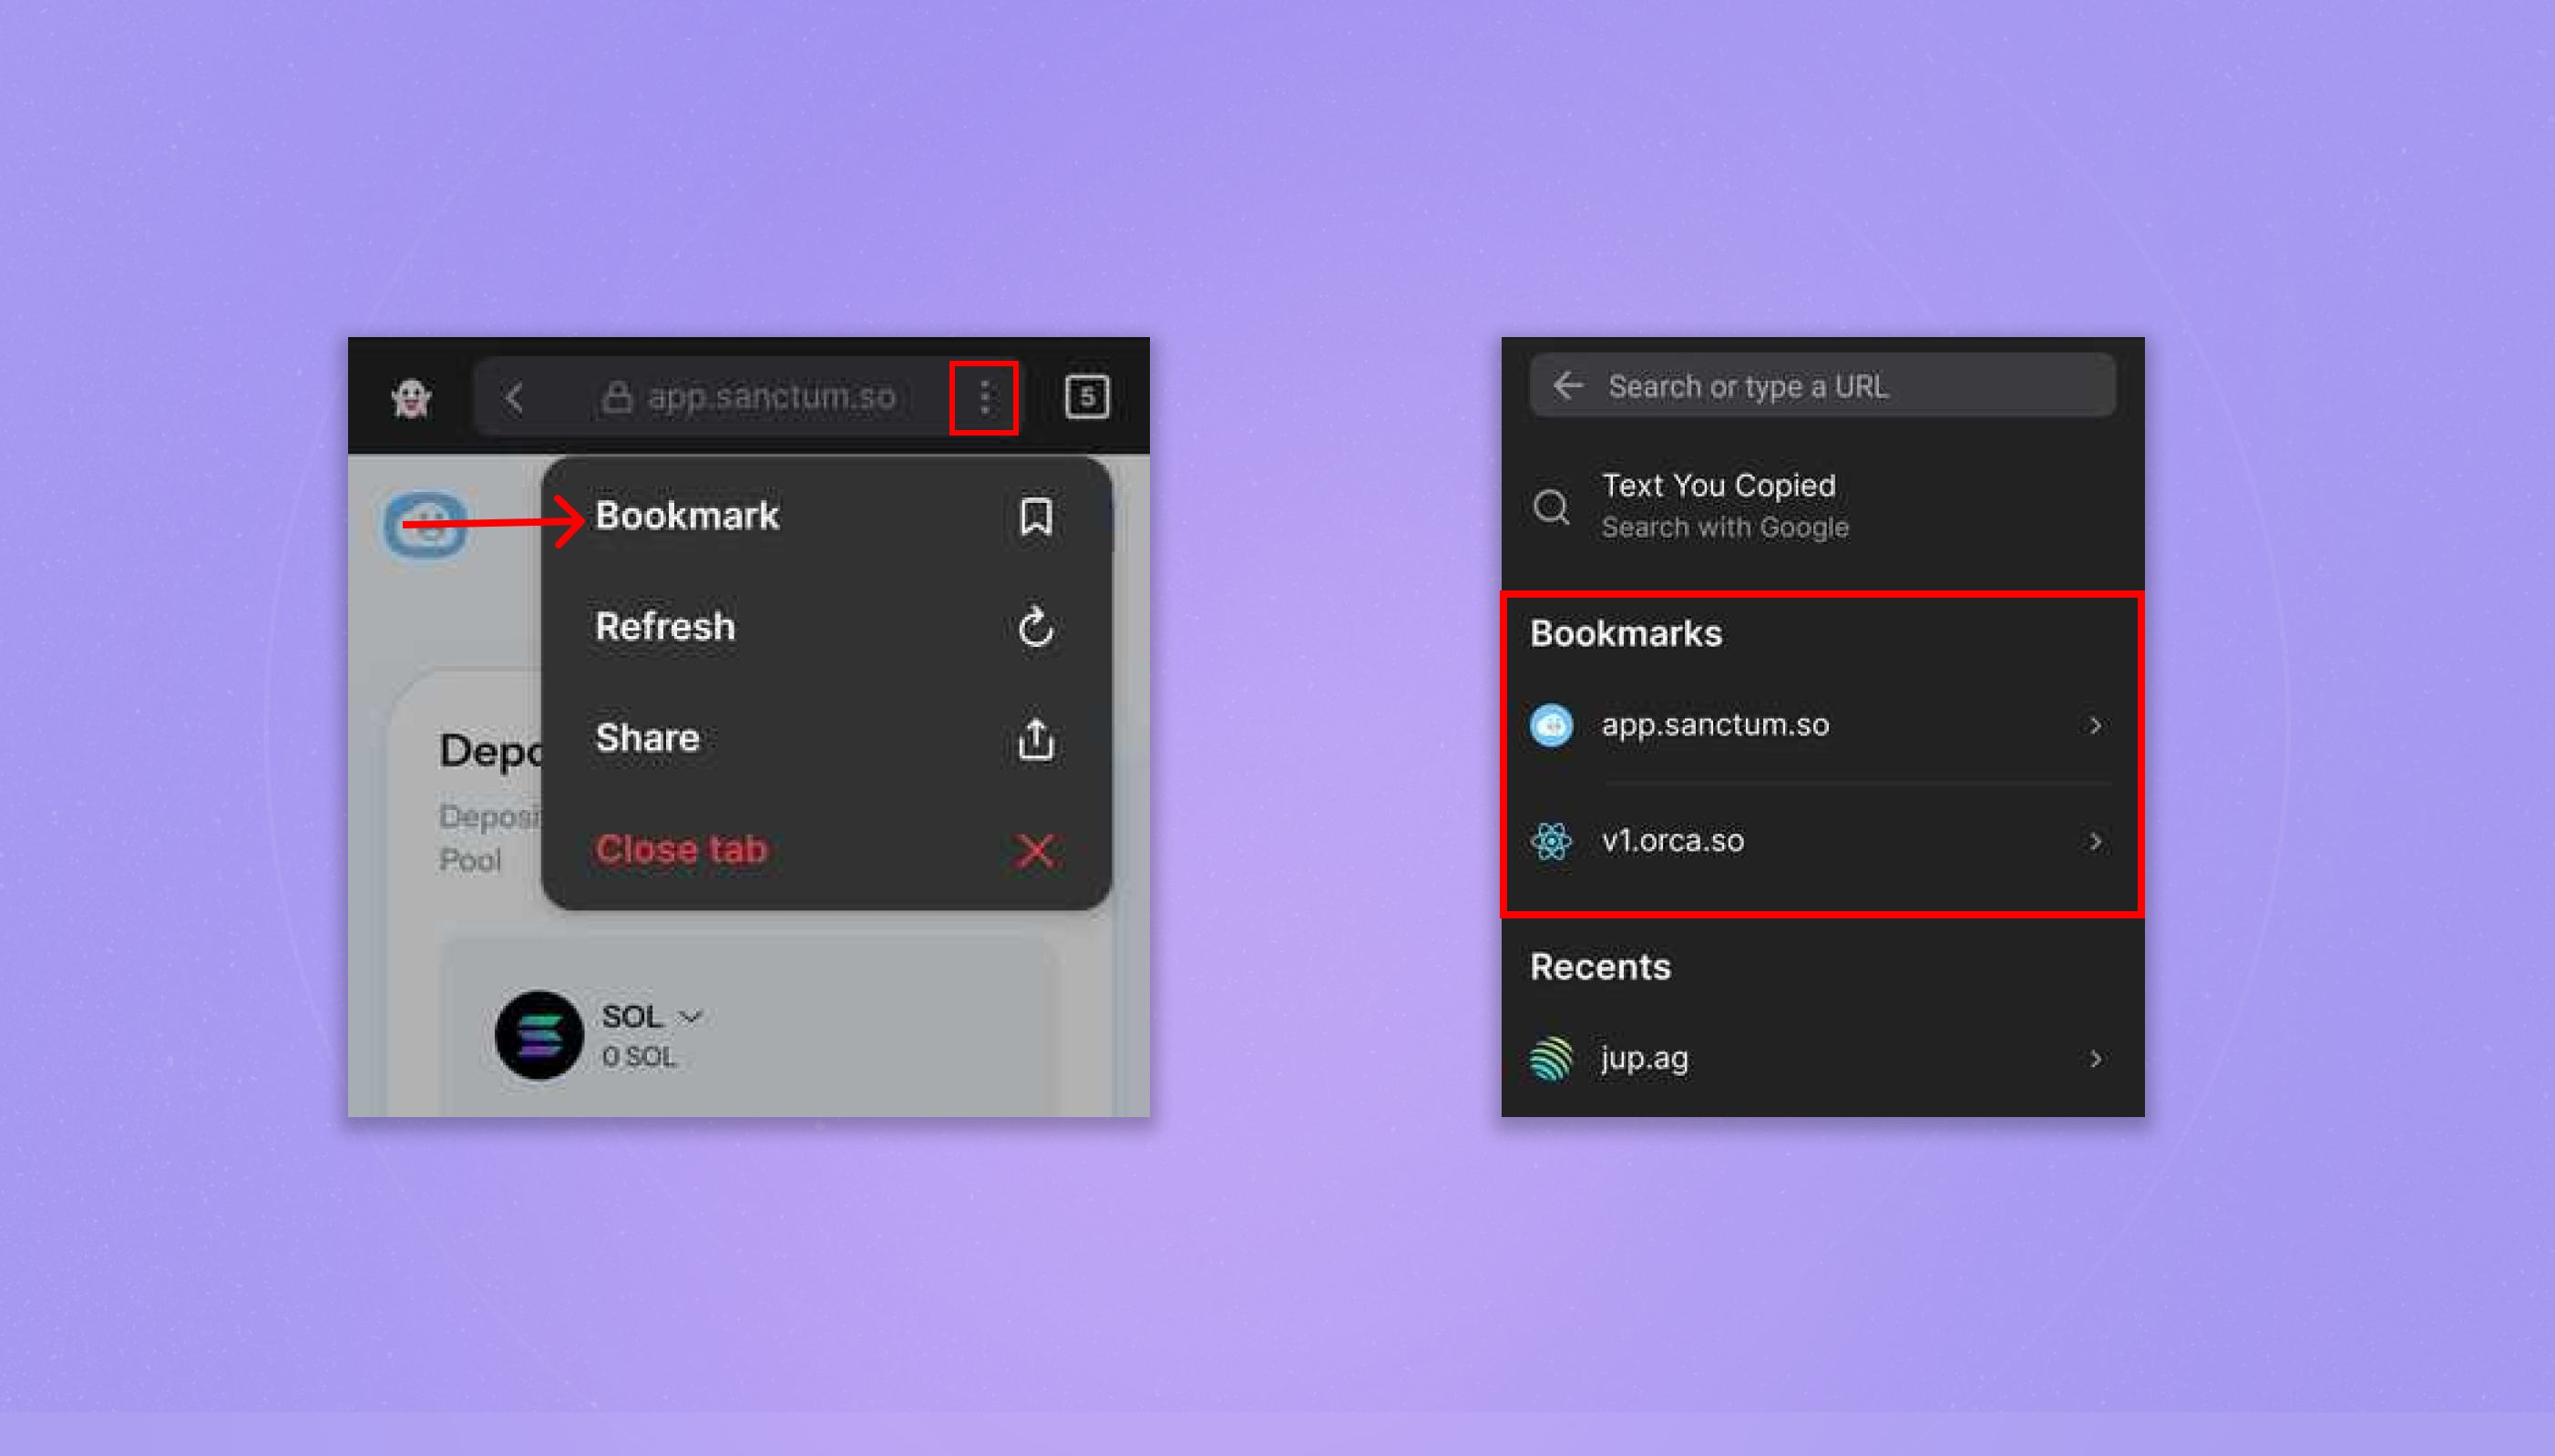Click the 0 SOL balance text
Screen dimensions: 2555x1456
coord(638,1057)
